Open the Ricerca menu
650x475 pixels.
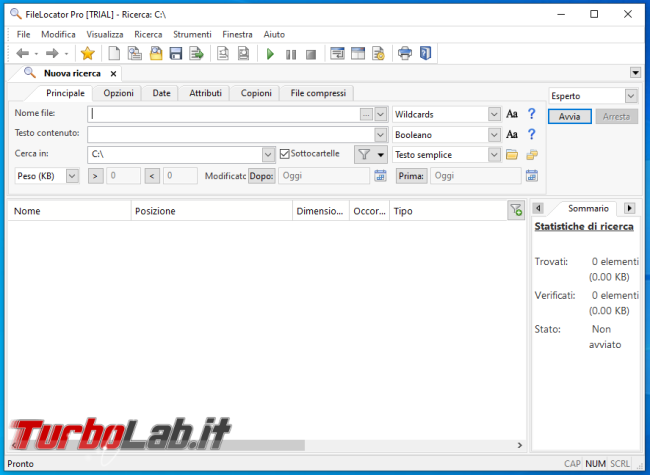[x=148, y=34]
